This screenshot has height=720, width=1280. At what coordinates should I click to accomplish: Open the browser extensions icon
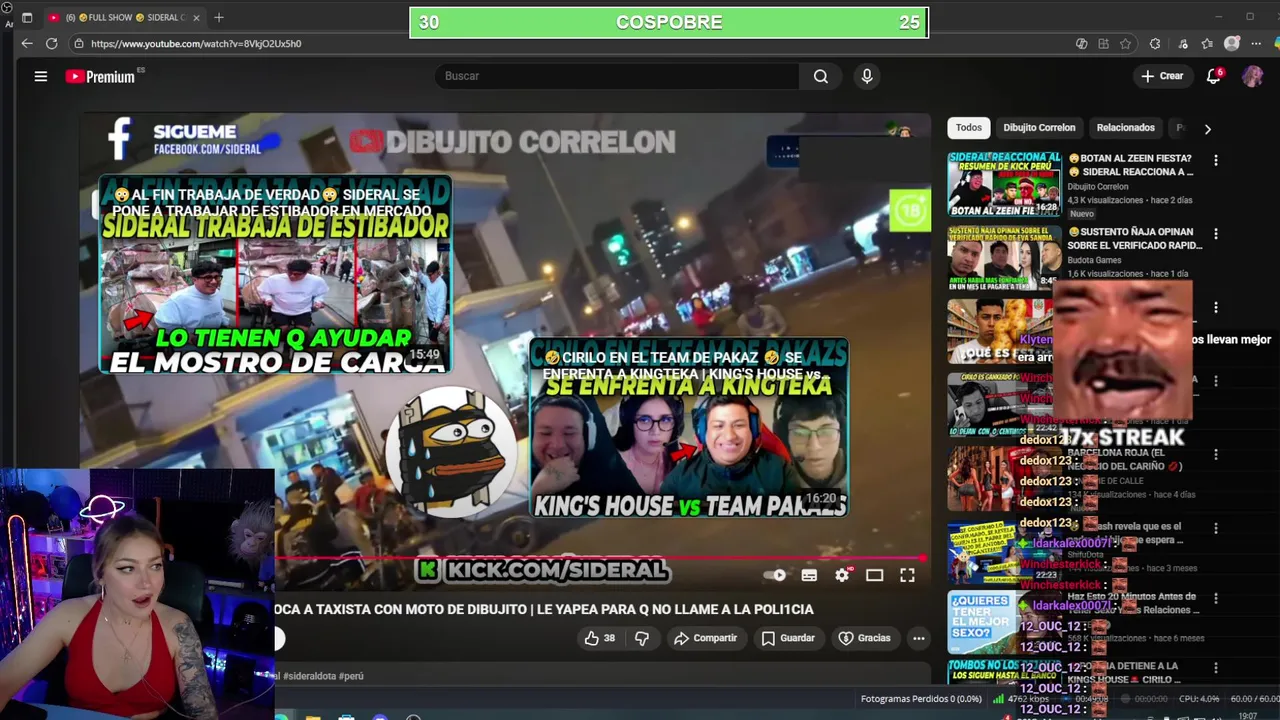1155,44
